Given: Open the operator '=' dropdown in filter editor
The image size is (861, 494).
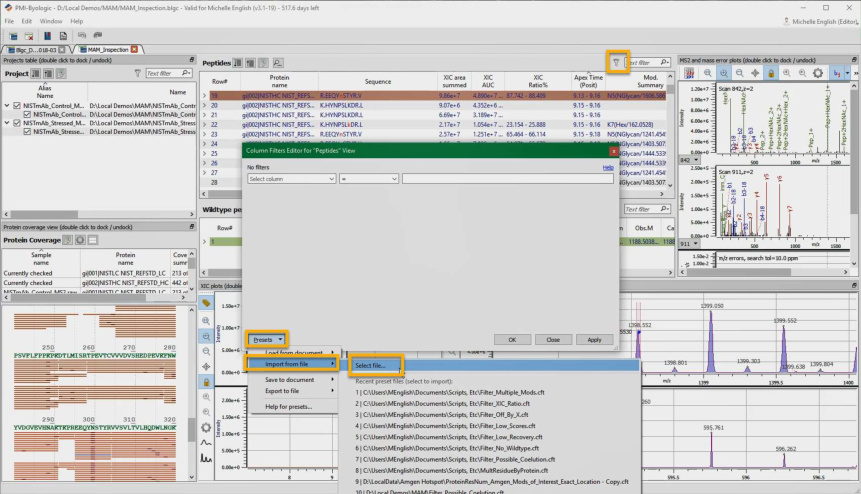Looking at the screenshot, I should click(368, 179).
